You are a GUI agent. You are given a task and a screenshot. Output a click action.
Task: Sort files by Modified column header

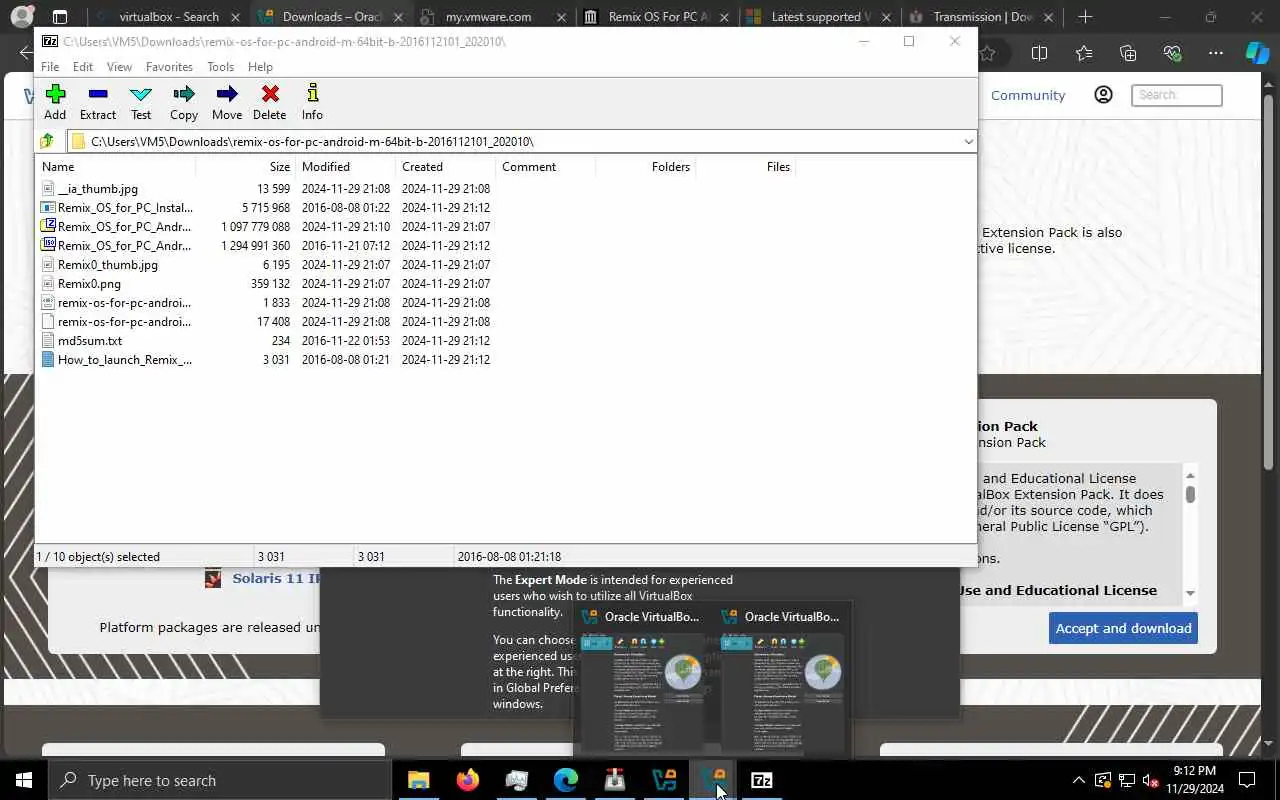345,167
